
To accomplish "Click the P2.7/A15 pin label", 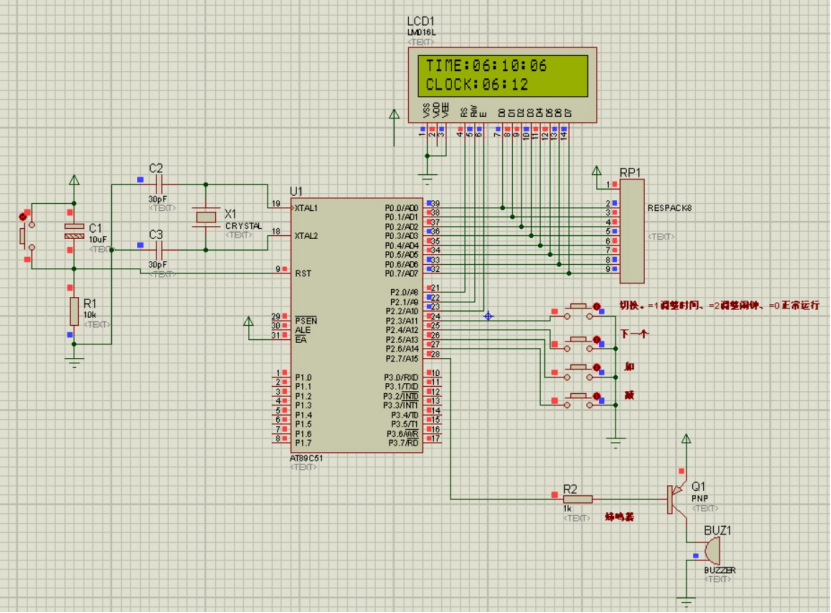I will point(402,359).
